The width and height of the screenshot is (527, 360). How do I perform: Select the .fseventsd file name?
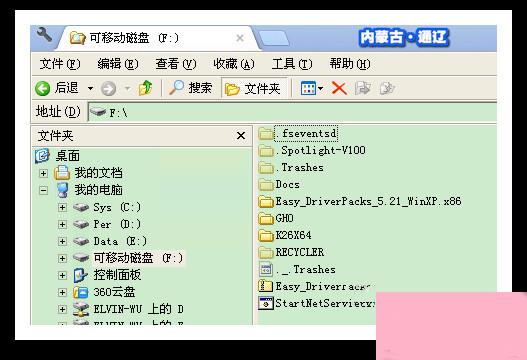306,134
